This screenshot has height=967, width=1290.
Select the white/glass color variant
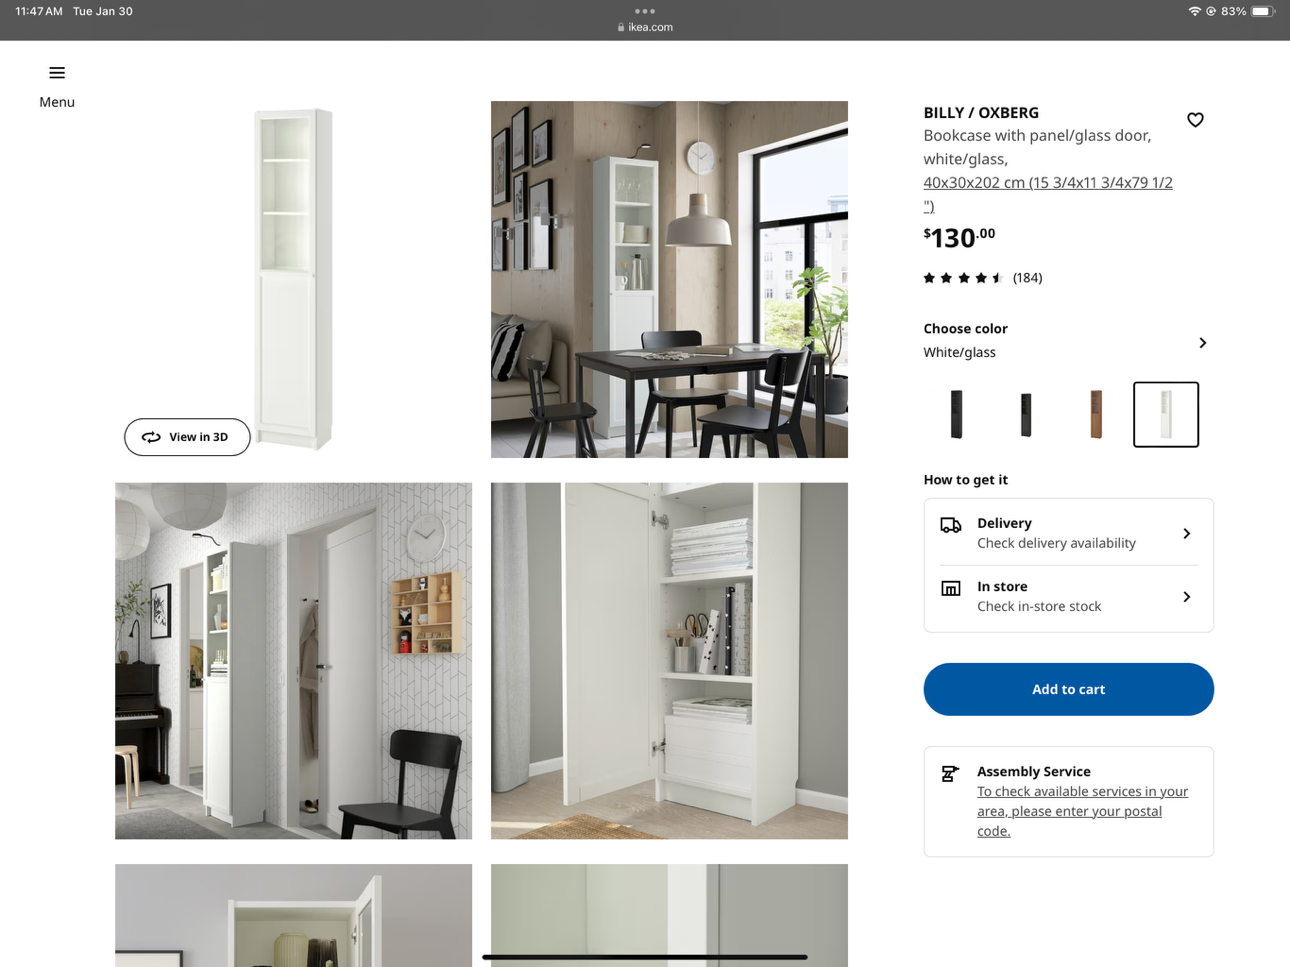click(1166, 414)
